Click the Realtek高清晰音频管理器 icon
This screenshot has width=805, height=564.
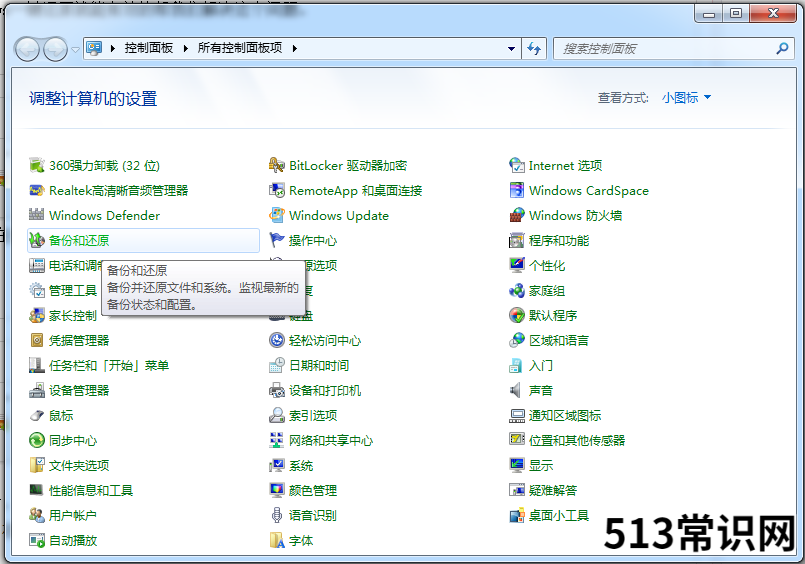[x=36, y=190]
